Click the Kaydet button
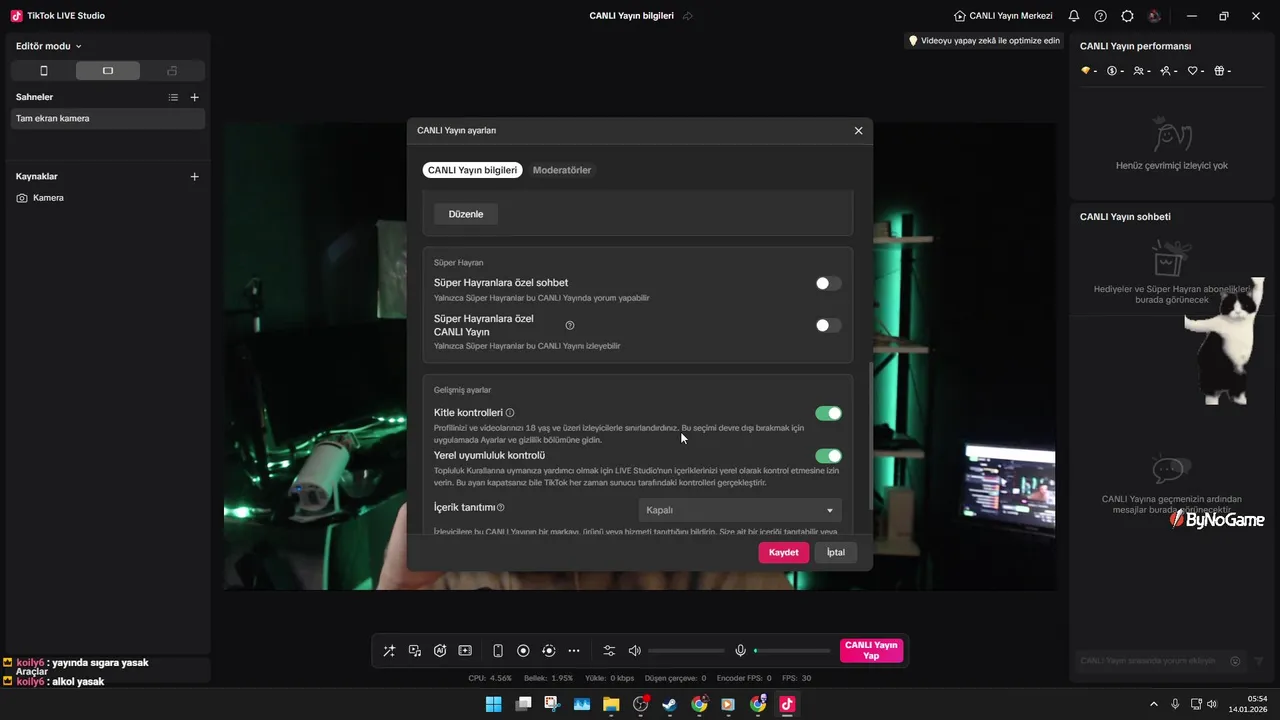 point(784,552)
